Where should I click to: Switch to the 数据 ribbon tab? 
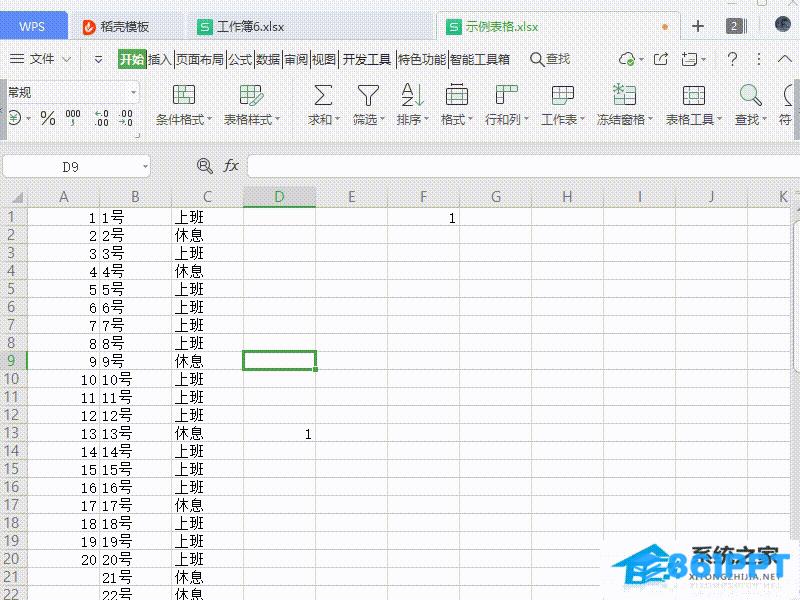(x=268, y=59)
